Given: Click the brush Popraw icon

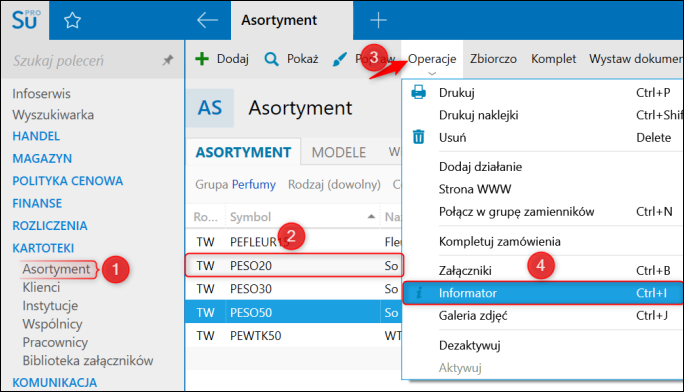Looking at the screenshot, I should [339, 59].
